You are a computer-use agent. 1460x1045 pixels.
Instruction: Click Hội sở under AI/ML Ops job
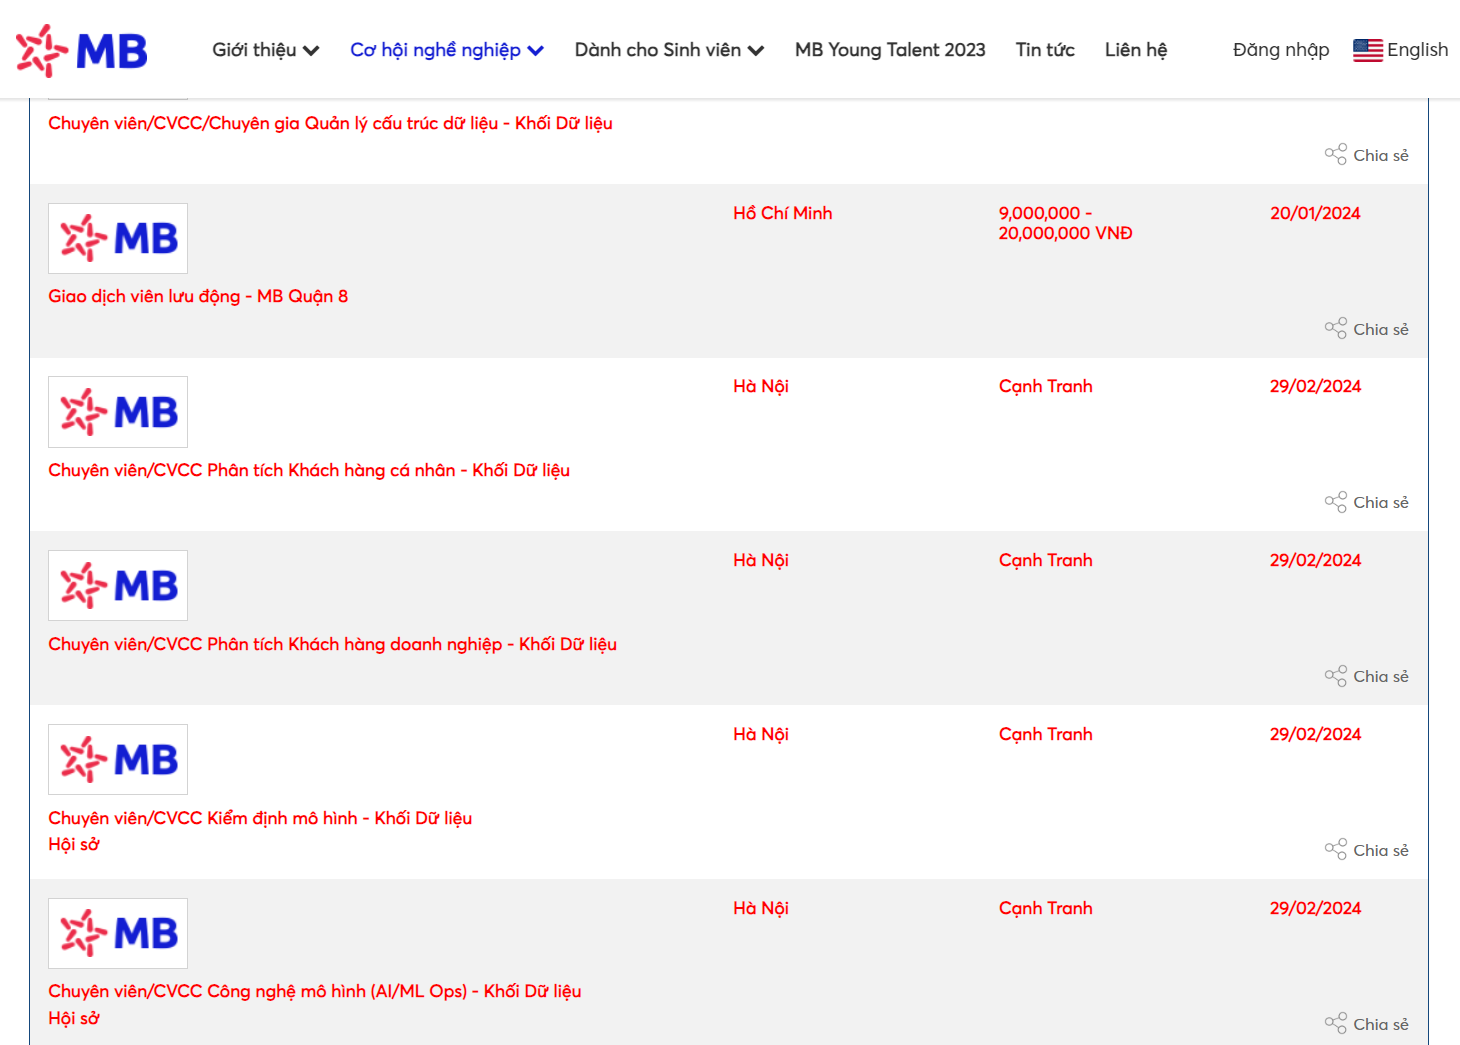coord(74,1018)
